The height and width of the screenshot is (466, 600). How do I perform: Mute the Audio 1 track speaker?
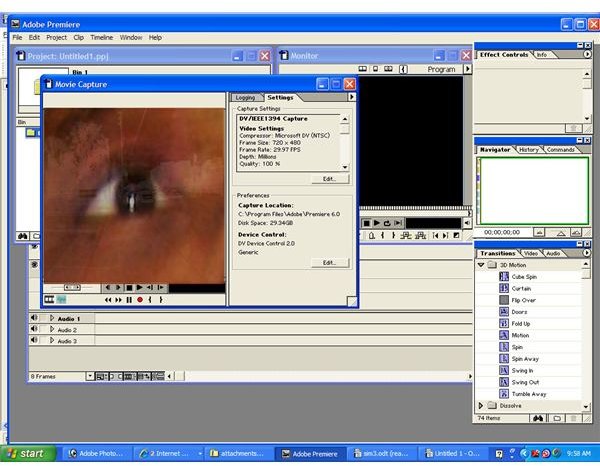click(34, 318)
